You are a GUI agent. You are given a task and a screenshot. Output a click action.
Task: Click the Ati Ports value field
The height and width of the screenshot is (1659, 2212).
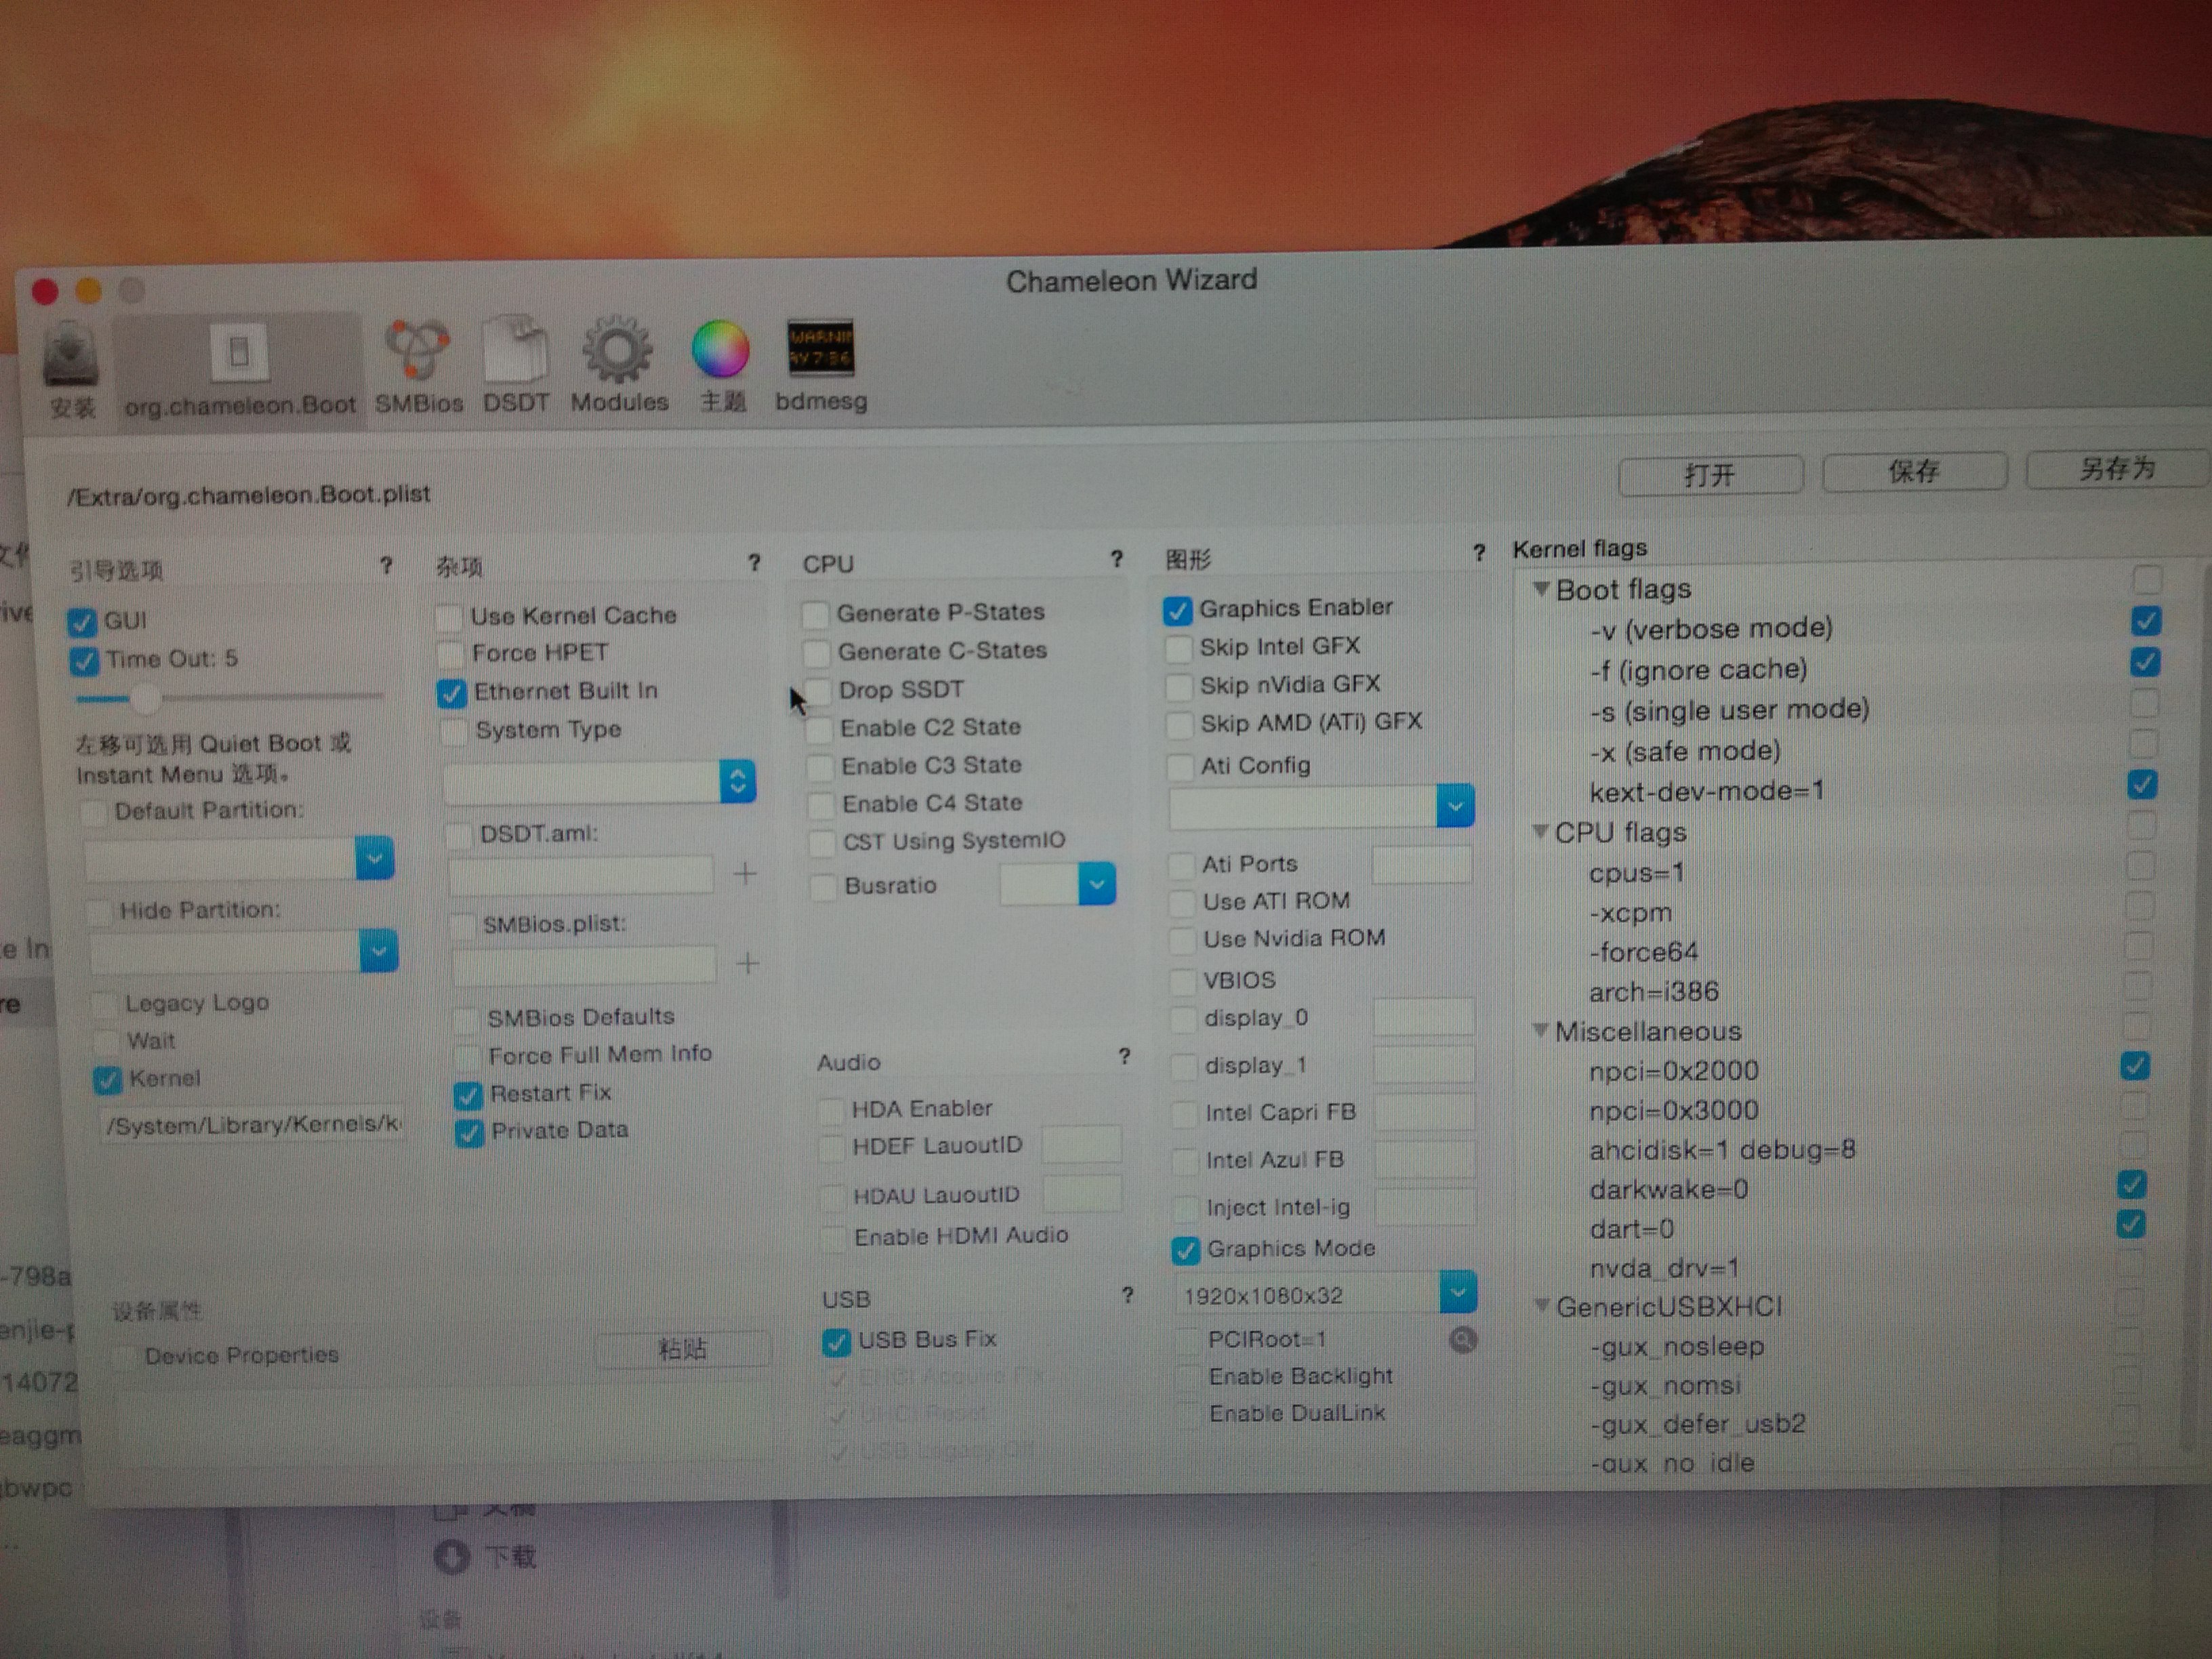[x=1421, y=864]
